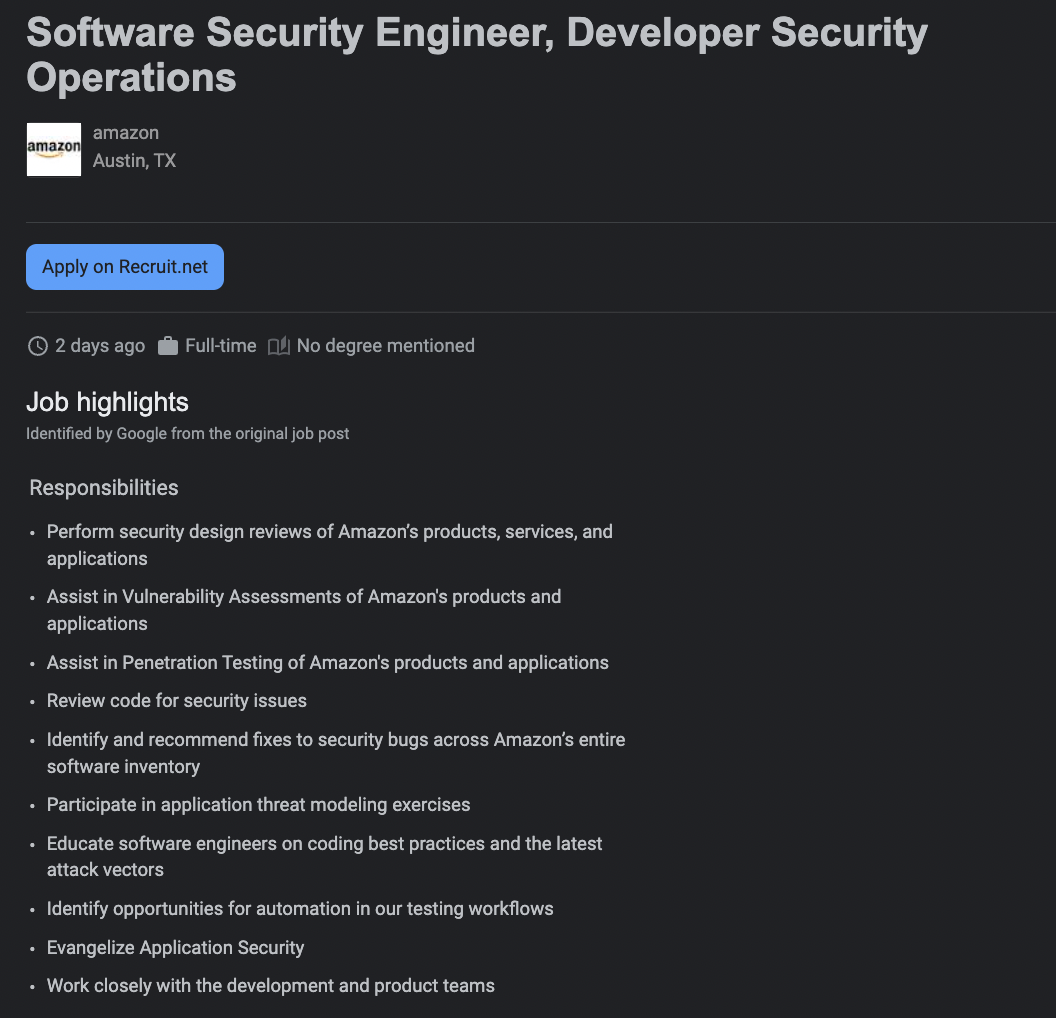Viewport: 1056px width, 1018px height.
Task: Click the clock icon beside 2 days ago
Action: 38,346
